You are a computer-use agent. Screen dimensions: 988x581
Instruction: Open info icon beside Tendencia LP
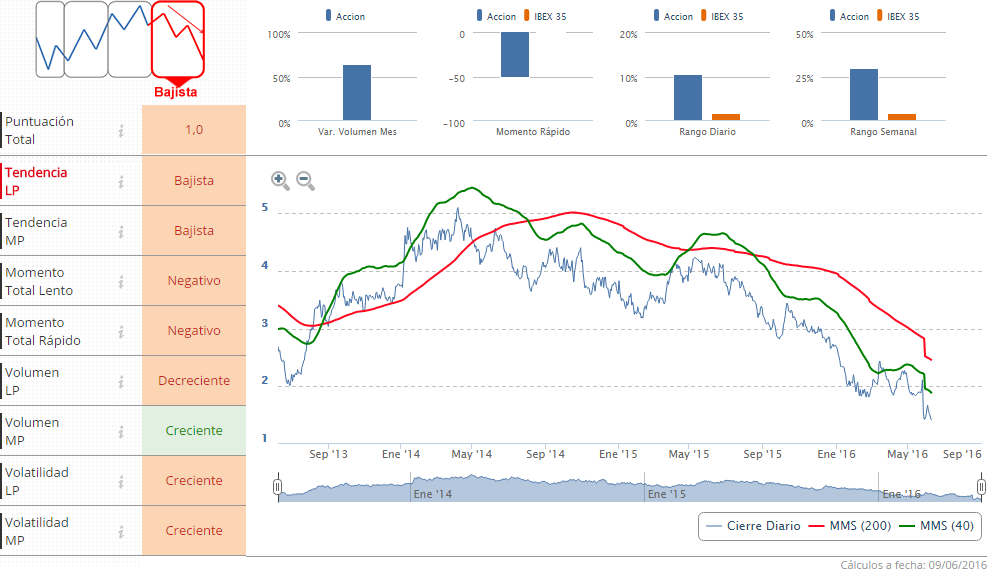coord(121,181)
